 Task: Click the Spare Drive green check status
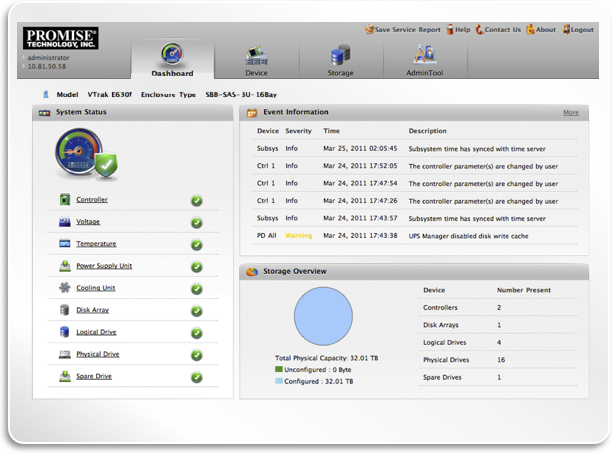tap(197, 377)
